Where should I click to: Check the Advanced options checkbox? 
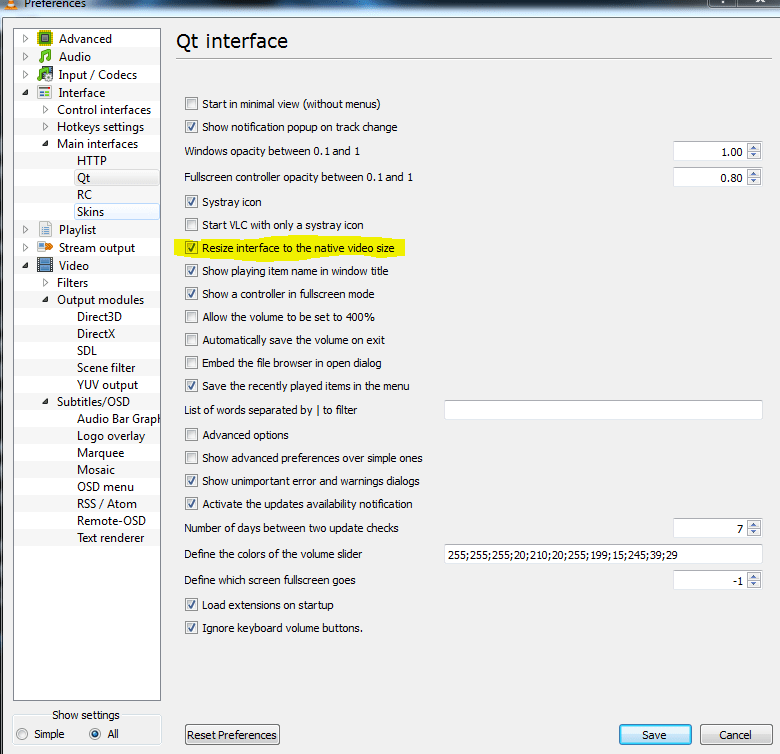[x=191, y=435]
